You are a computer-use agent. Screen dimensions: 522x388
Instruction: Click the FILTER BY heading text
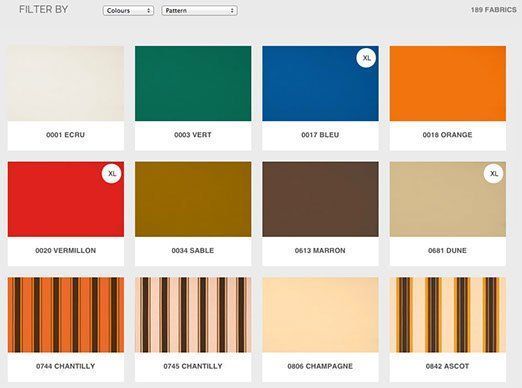(x=44, y=9)
